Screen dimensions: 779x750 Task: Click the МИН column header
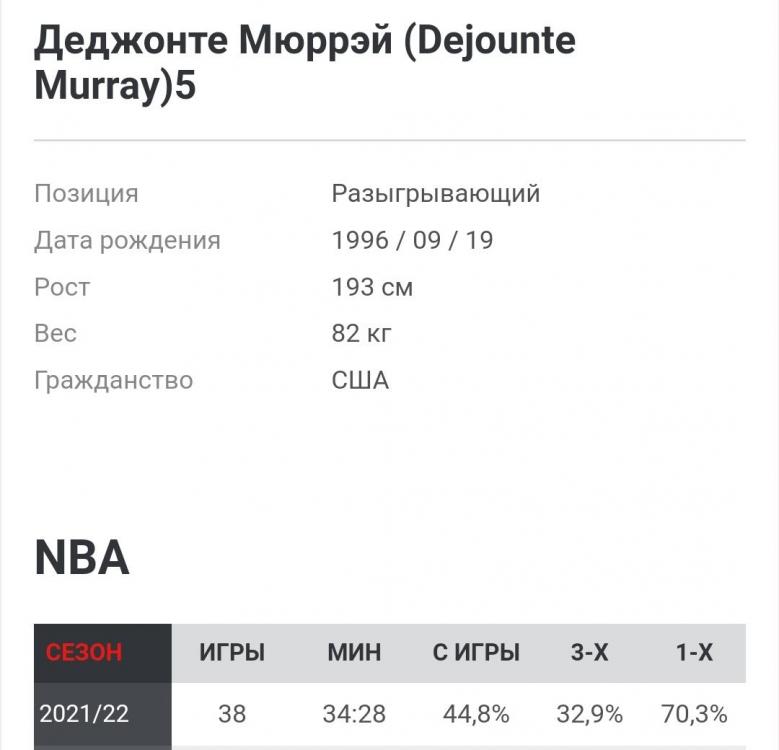354,653
